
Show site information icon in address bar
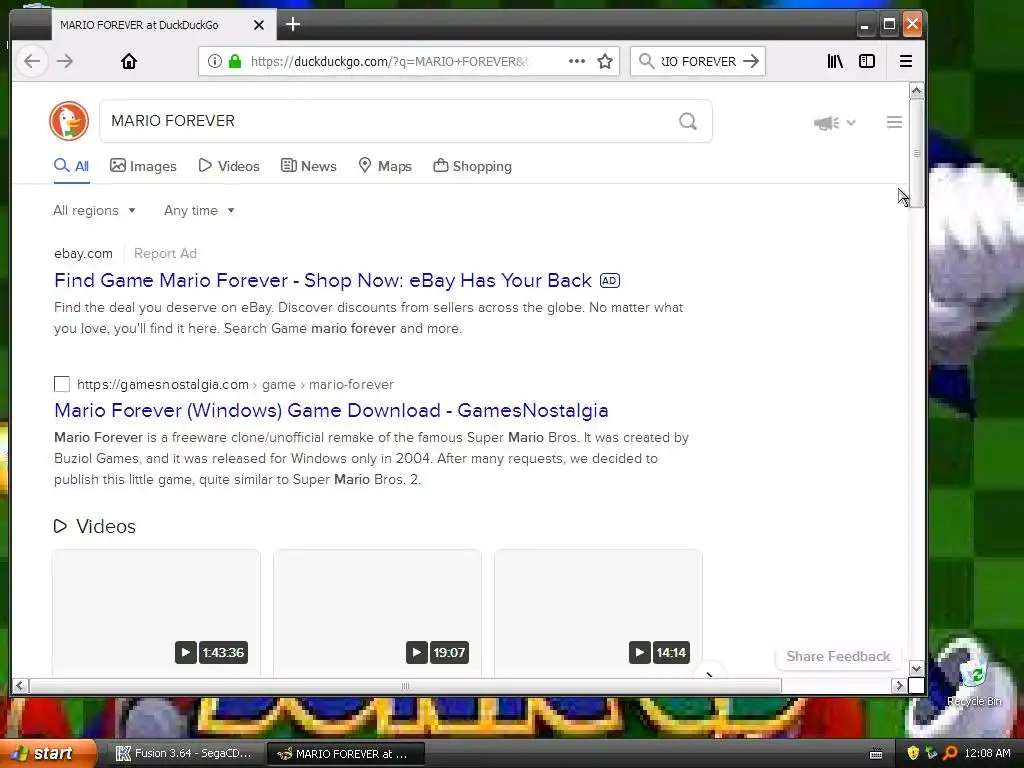point(214,61)
